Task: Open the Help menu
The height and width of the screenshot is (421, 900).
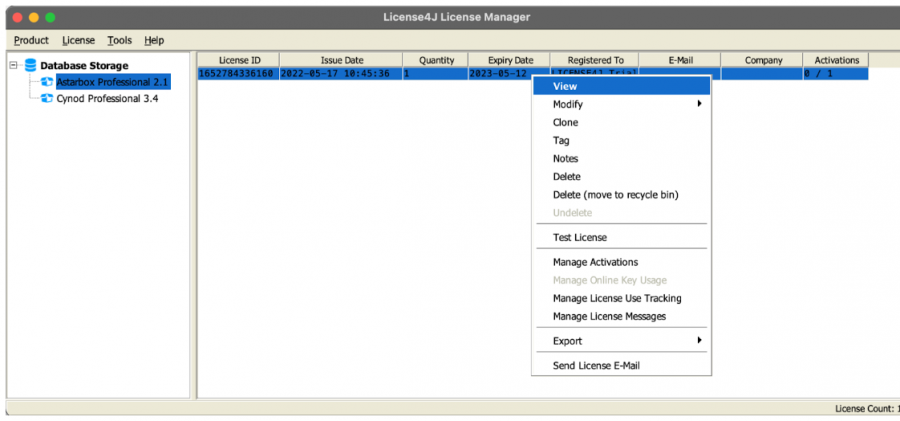Action: [154, 40]
